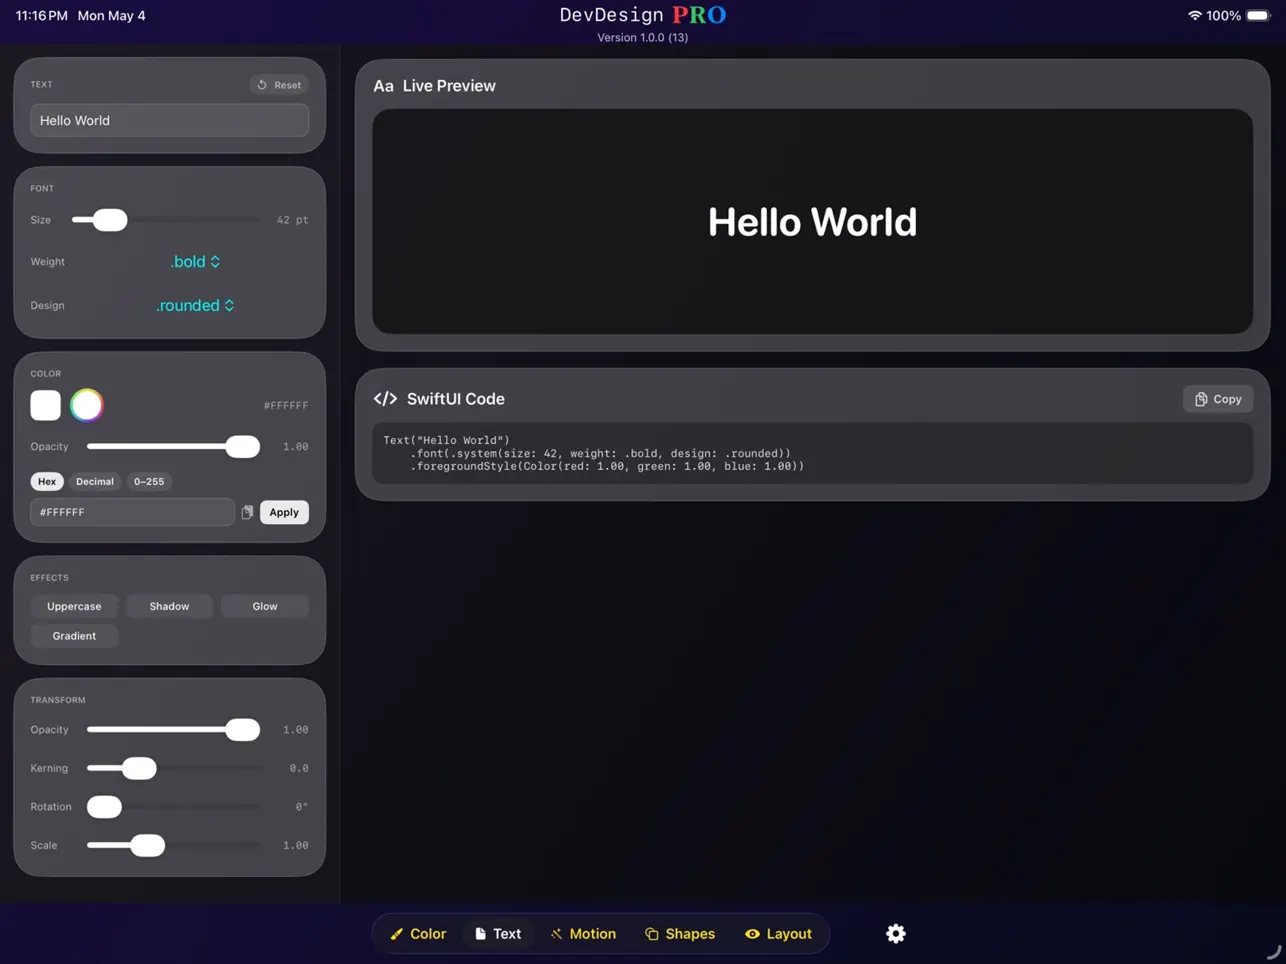The width and height of the screenshot is (1286, 964).
Task: Toggle the Shadow effect
Action: coord(169,606)
